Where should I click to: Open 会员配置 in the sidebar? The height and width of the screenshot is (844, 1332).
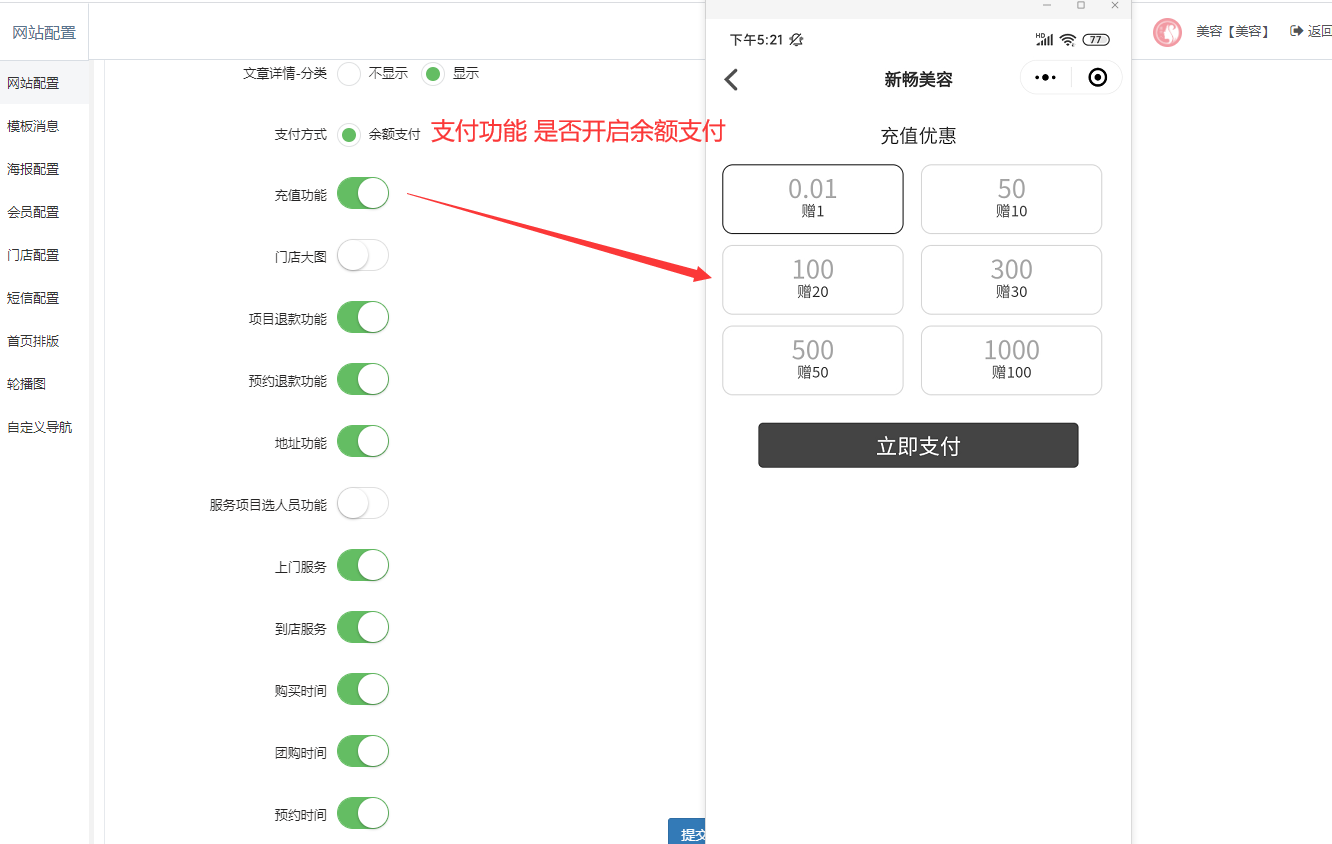[x=44, y=212]
